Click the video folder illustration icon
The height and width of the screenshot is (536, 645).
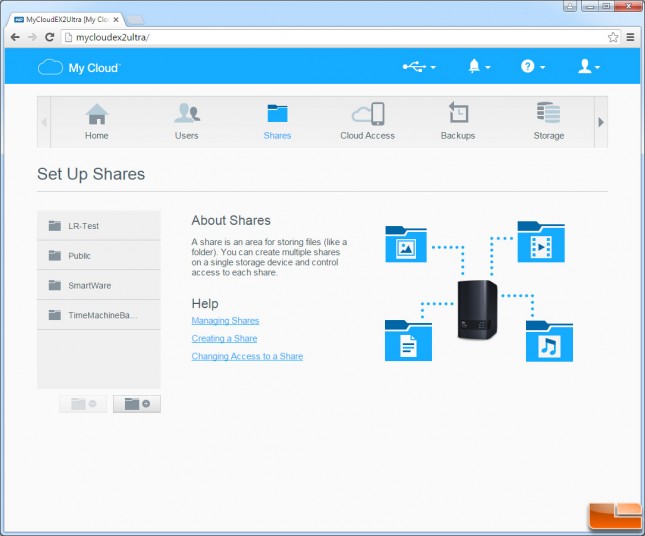pyautogui.click(x=541, y=241)
